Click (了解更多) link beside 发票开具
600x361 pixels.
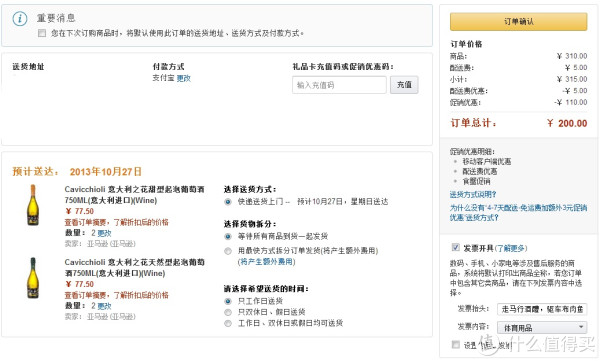tap(511, 248)
